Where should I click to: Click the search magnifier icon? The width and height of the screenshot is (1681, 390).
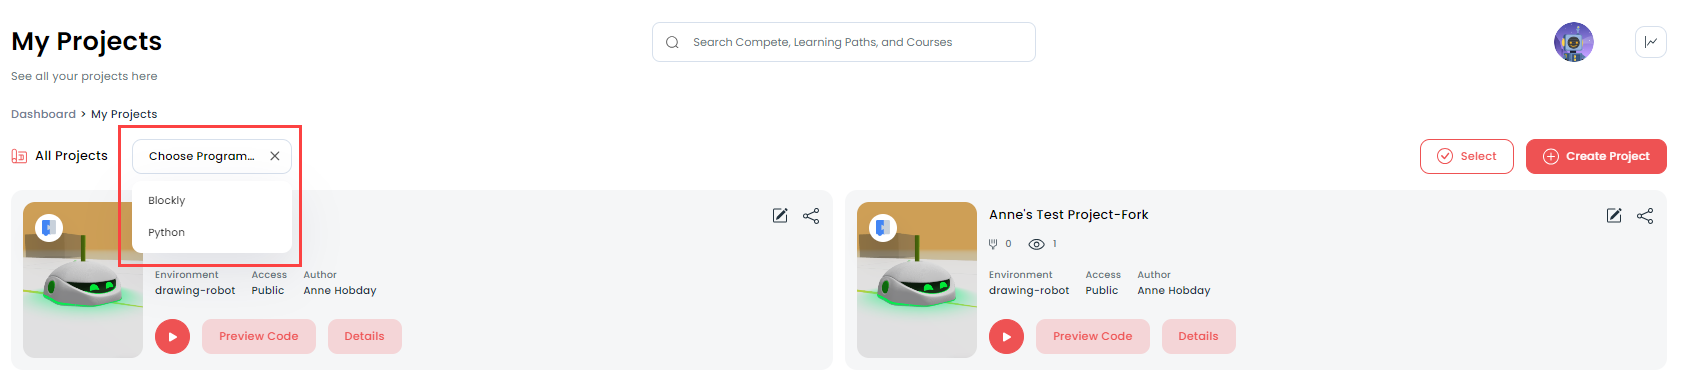[x=672, y=42]
